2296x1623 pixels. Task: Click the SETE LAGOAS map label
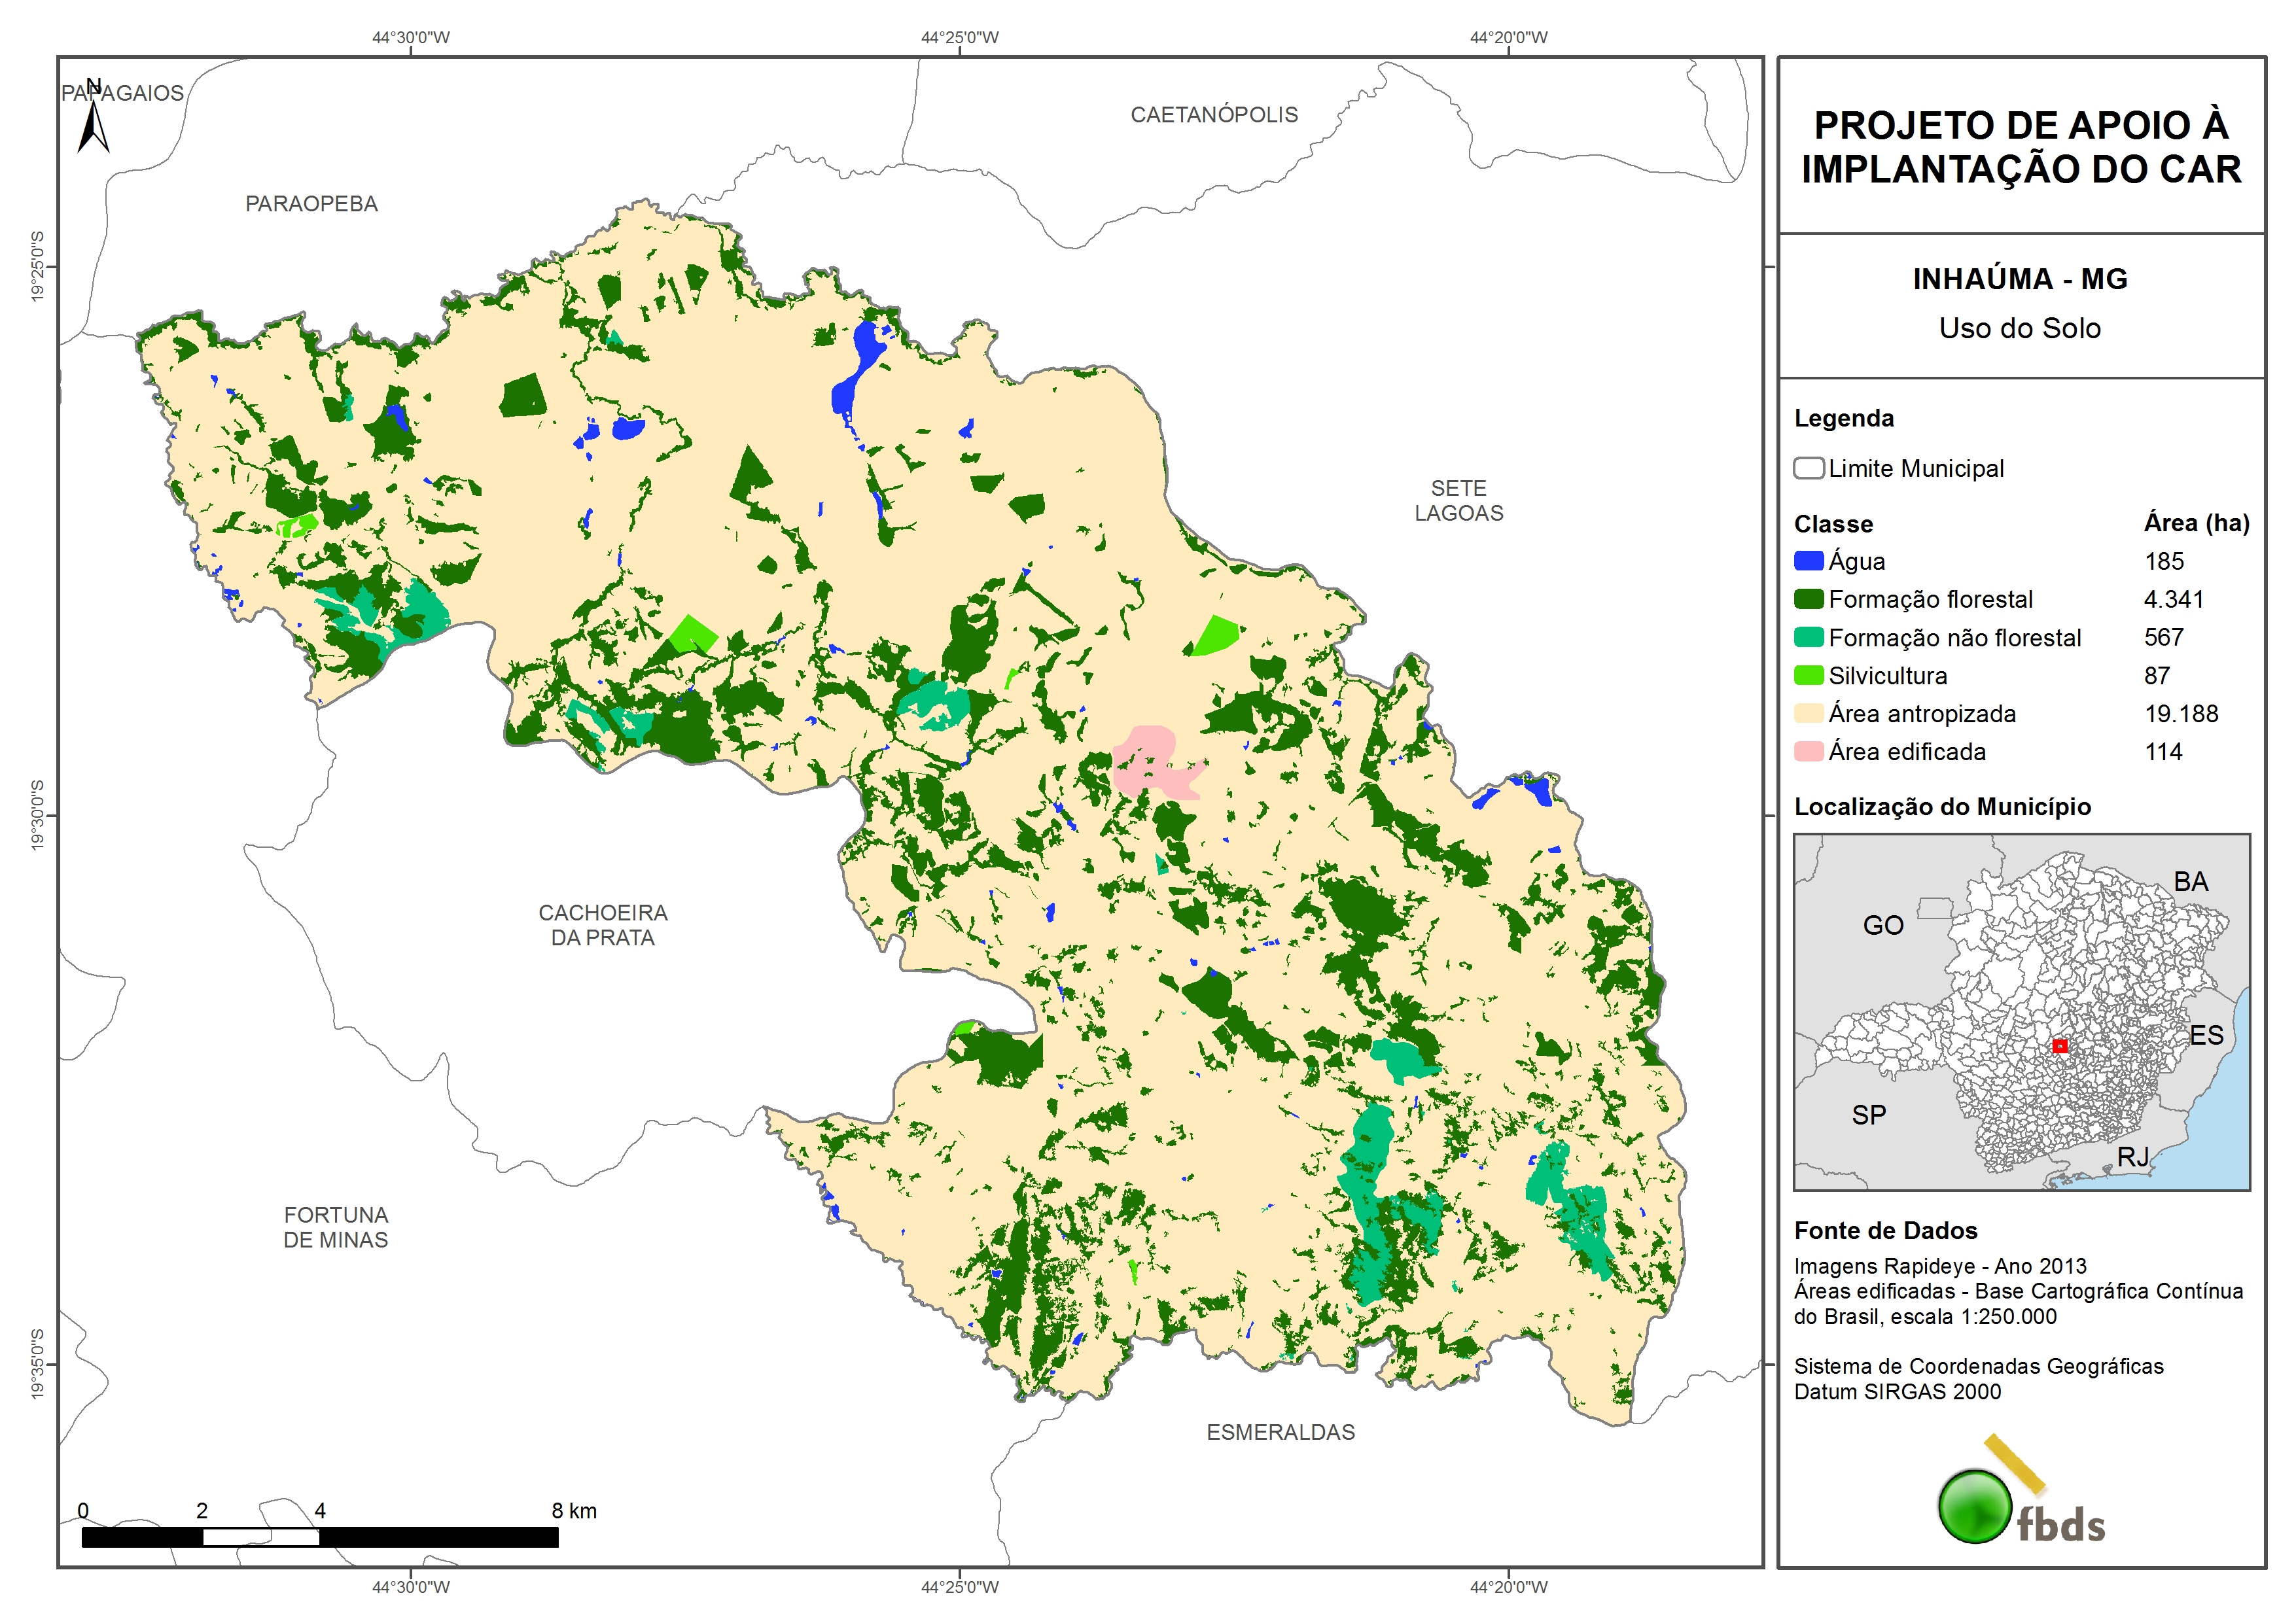pos(1458,500)
